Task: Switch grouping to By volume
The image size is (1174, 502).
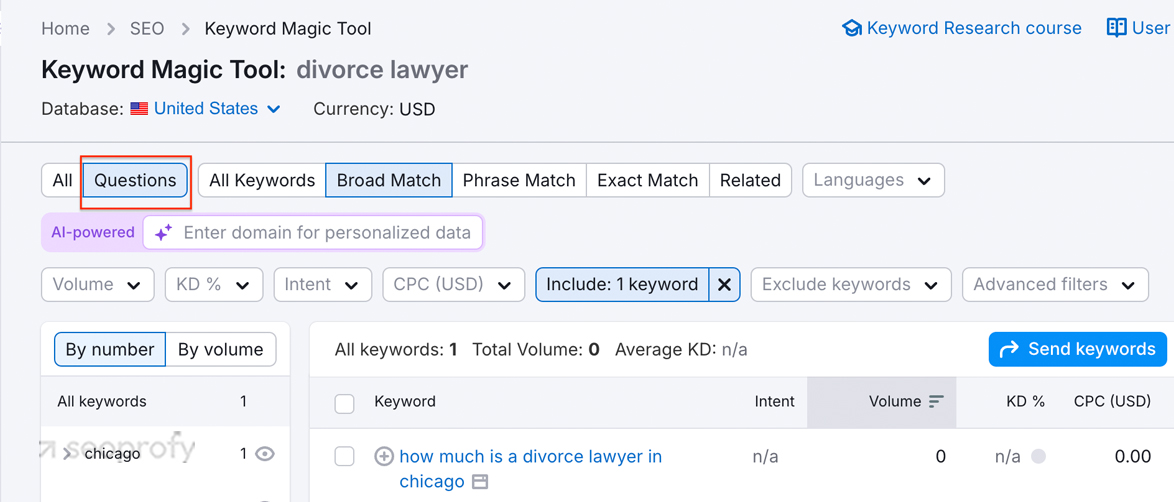Action: tap(220, 350)
